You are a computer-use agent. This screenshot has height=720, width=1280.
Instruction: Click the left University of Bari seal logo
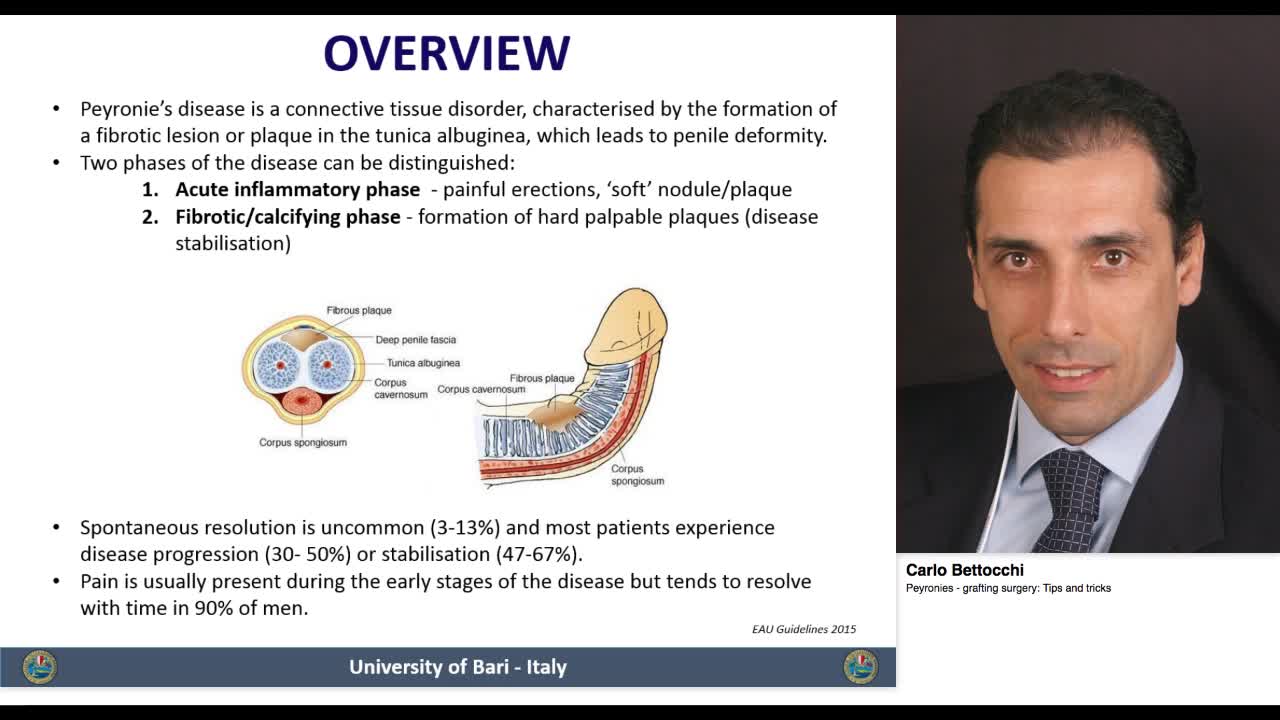(x=40, y=667)
